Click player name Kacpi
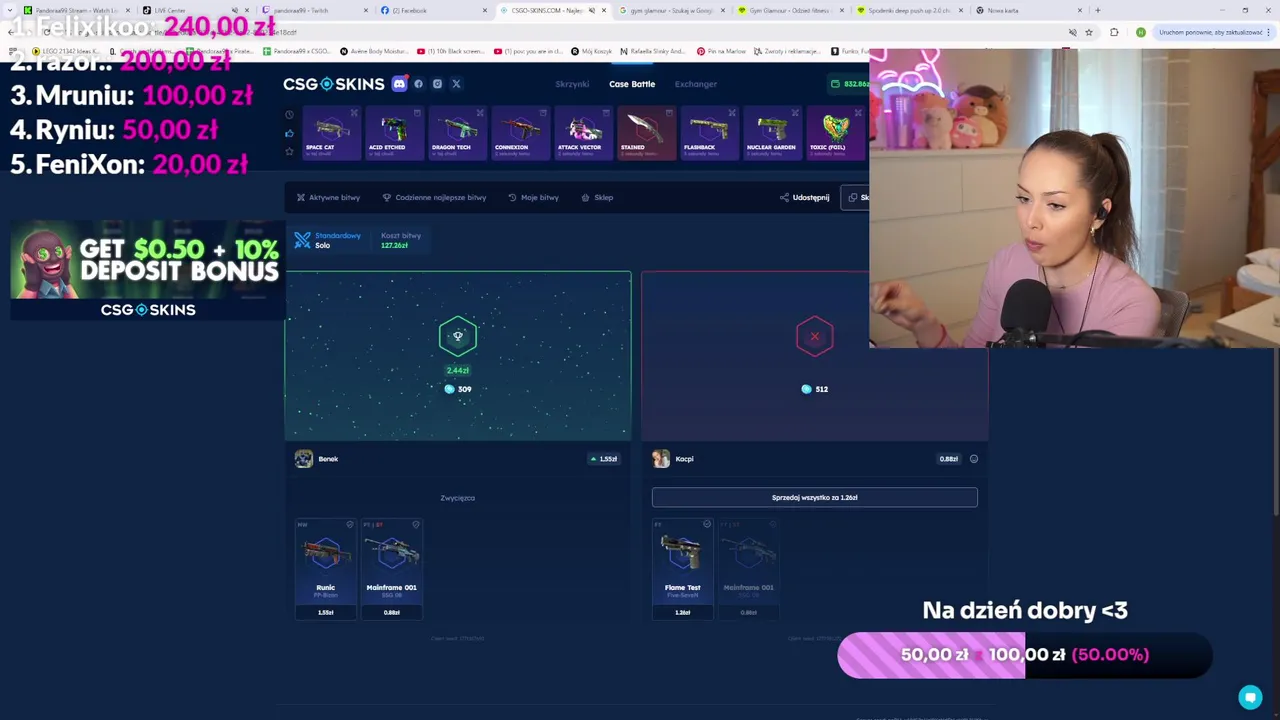 pyautogui.click(x=684, y=459)
